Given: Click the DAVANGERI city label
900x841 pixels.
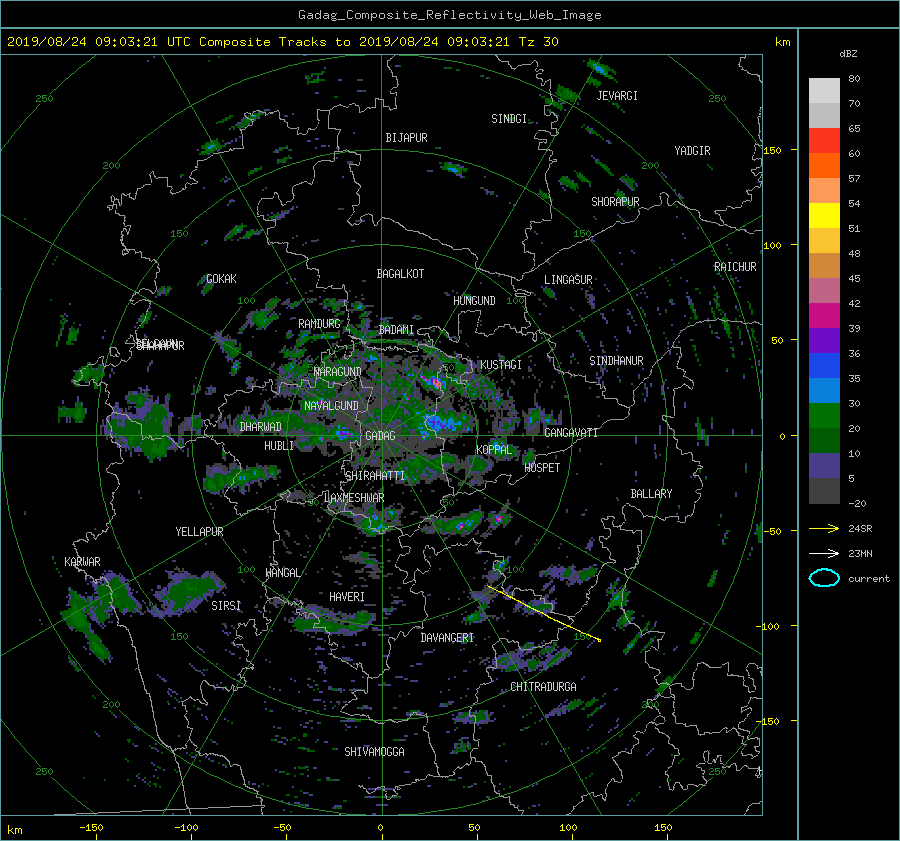Looking at the screenshot, I should click(447, 638).
